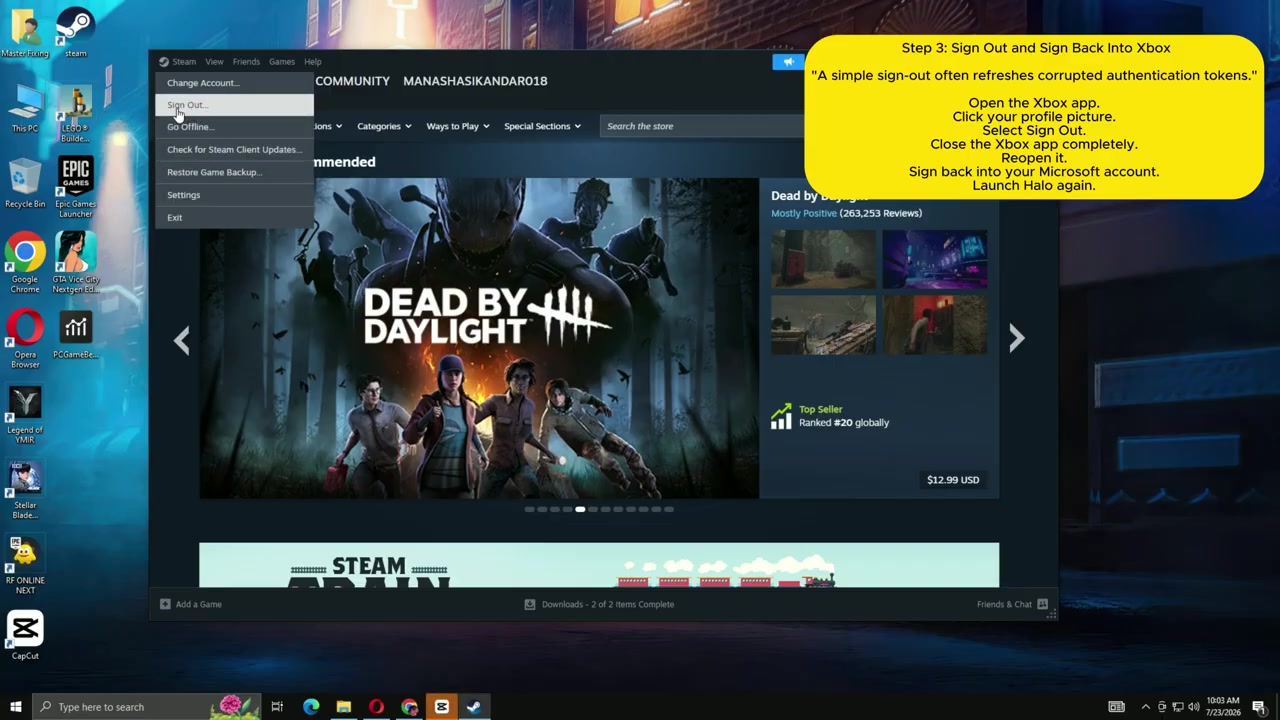Choose Change Account from the Steam menu
1280x720 pixels.
234,83
